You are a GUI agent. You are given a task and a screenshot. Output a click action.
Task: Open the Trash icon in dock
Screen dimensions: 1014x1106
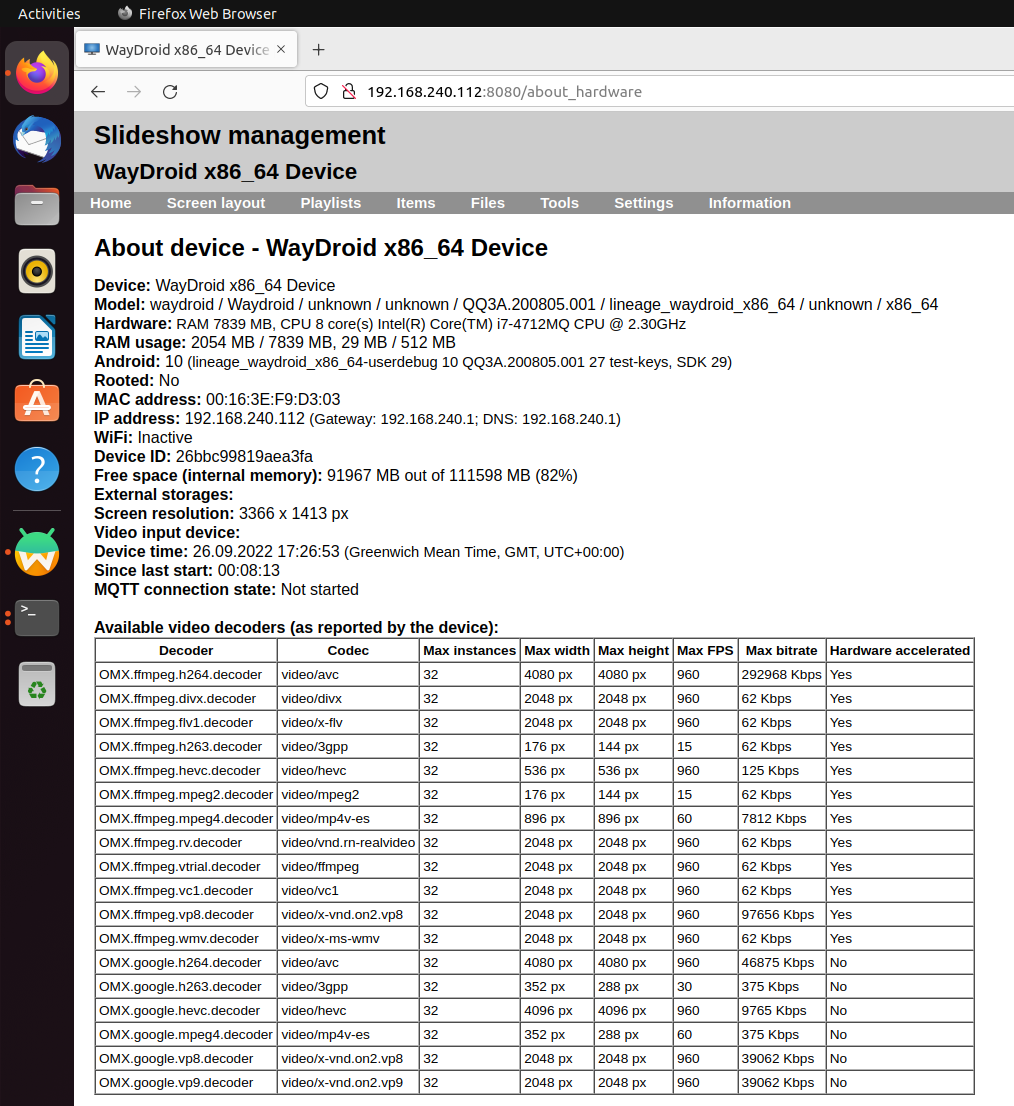[x=37, y=684]
